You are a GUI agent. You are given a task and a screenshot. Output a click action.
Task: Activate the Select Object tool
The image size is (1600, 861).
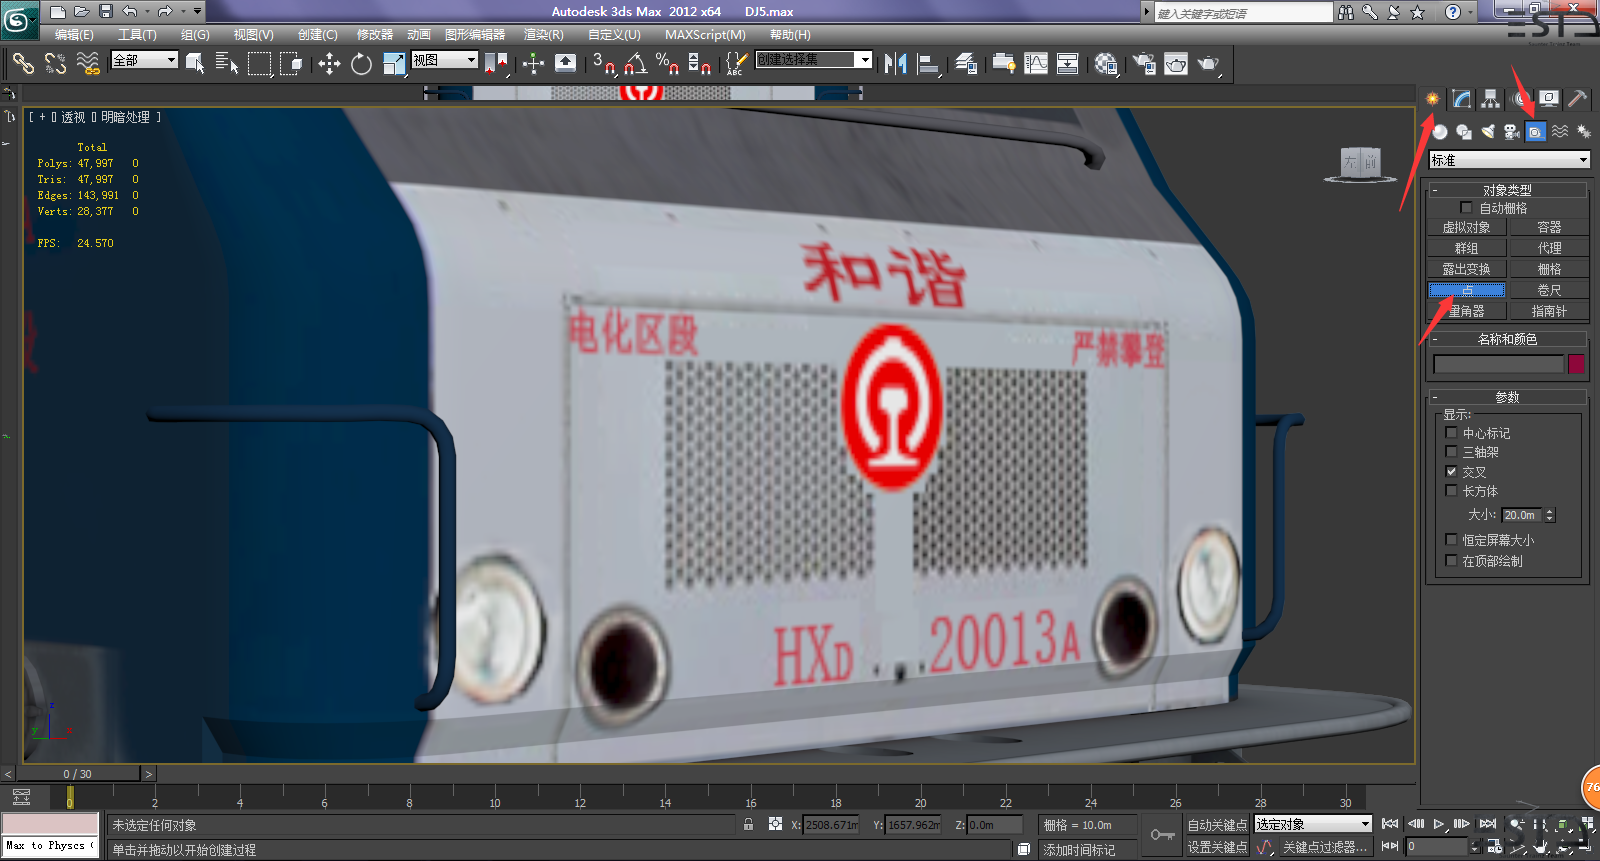196,64
